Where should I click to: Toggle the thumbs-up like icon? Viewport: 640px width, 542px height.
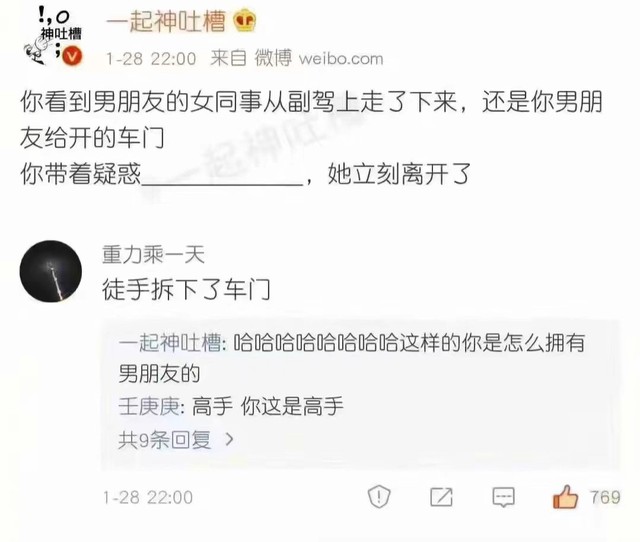565,496
